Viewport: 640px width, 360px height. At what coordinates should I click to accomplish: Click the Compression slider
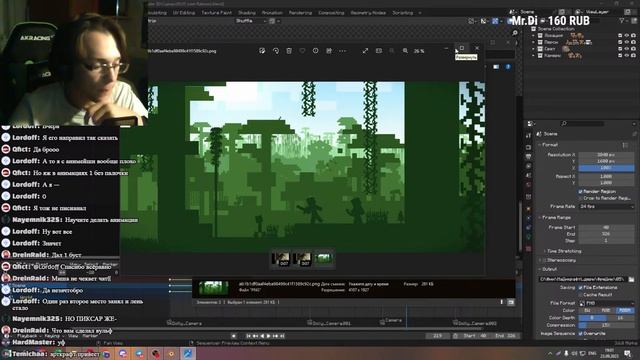click(x=607, y=325)
